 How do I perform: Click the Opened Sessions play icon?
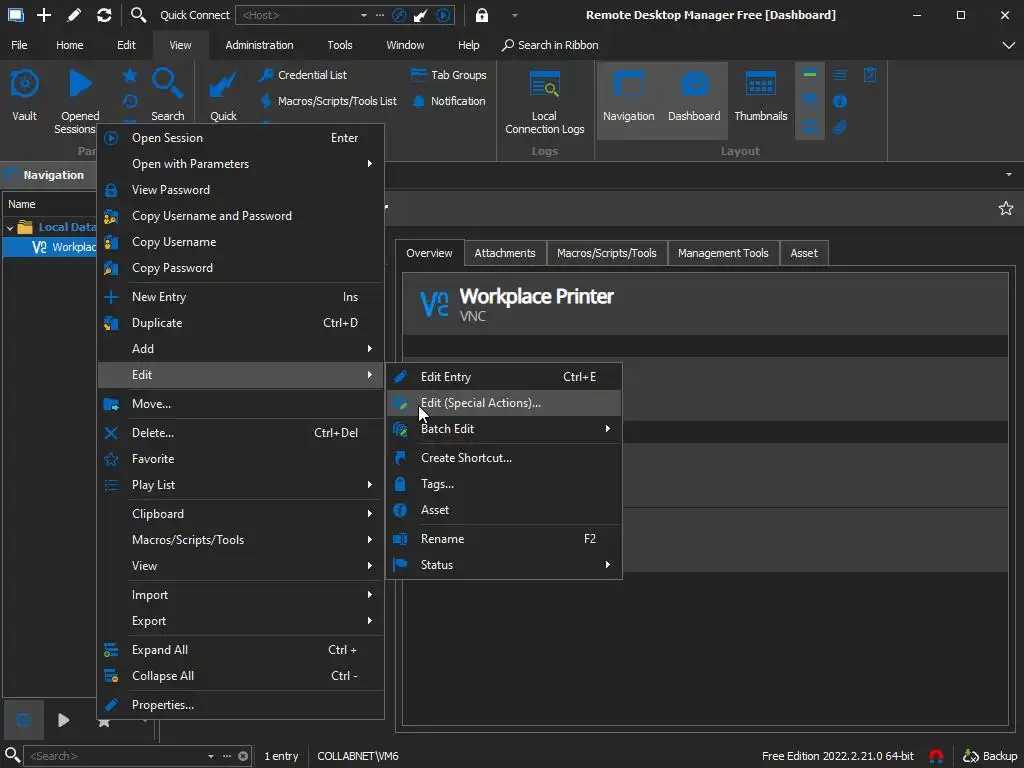(80, 84)
